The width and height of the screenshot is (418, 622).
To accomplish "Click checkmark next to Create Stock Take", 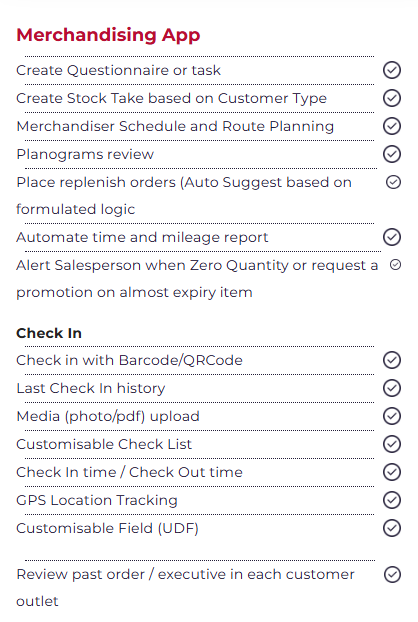I will (392, 98).
